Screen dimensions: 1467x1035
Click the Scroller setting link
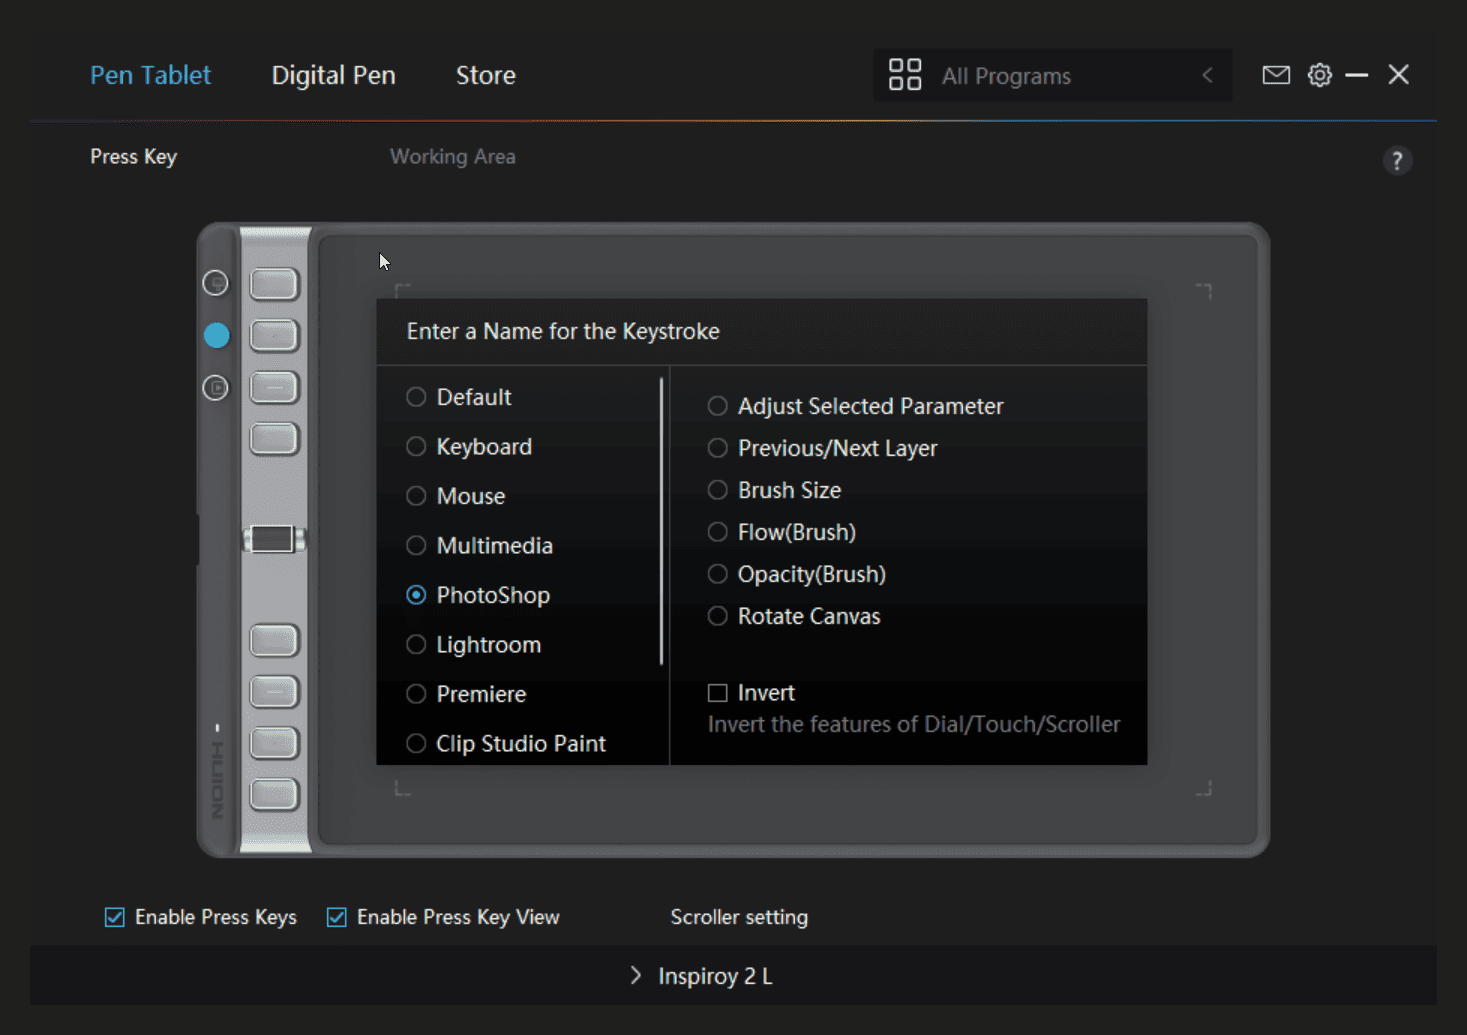[x=738, y=917]
